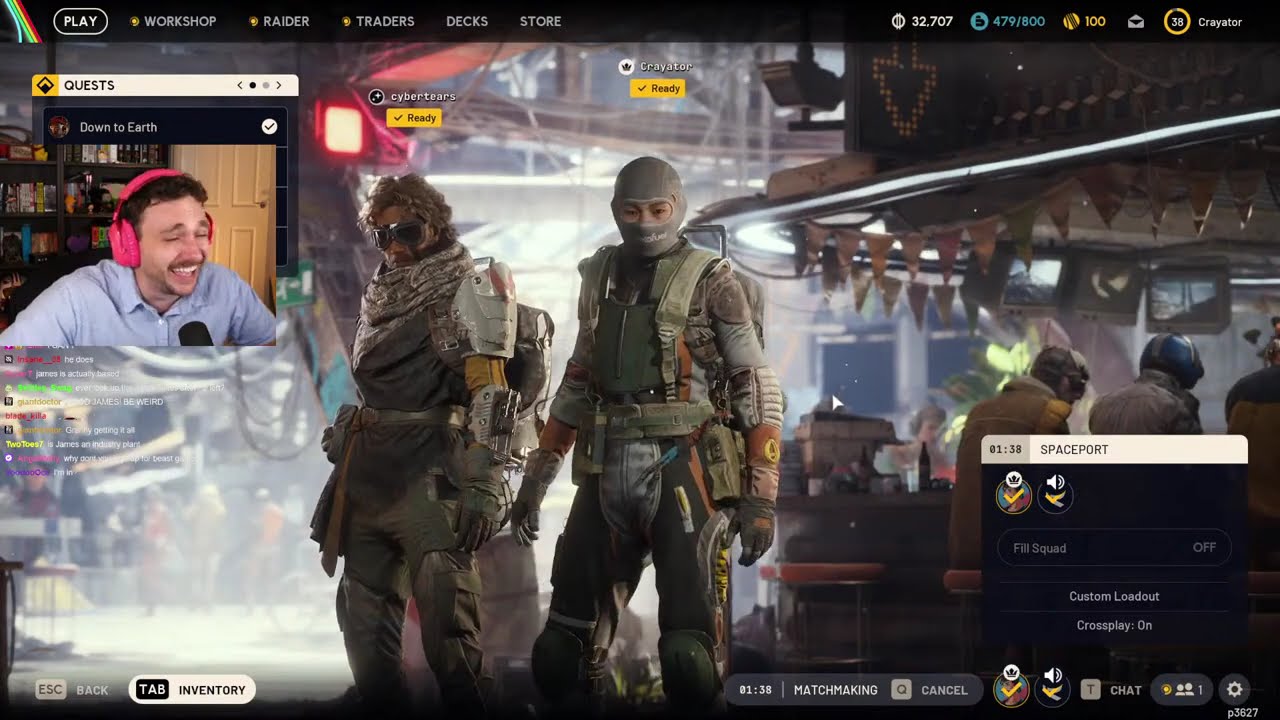Screen dimensions: 1280x720
Task: Open settings gear in bottom bar
Action: pyautogui.click(x=1235, y=689)
